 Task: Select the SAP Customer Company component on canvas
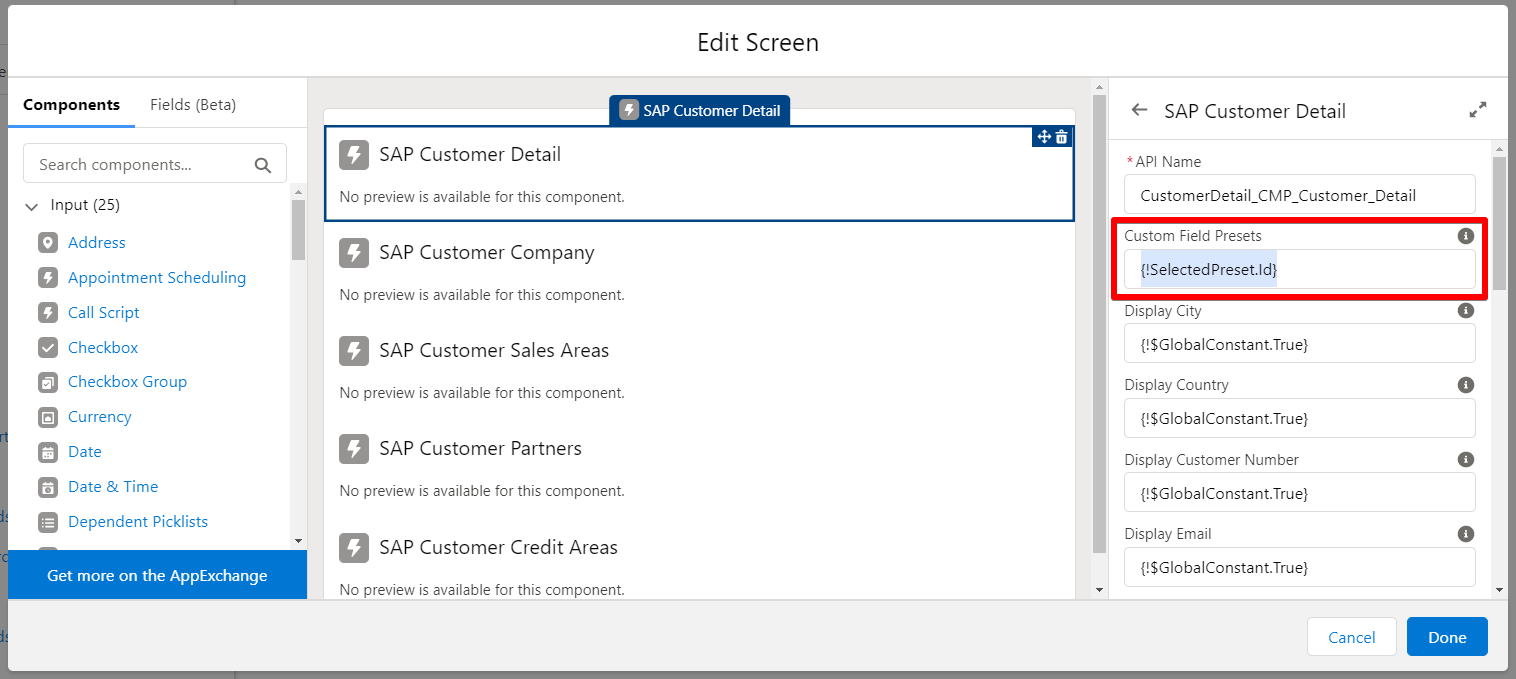(x=699, y=271)
